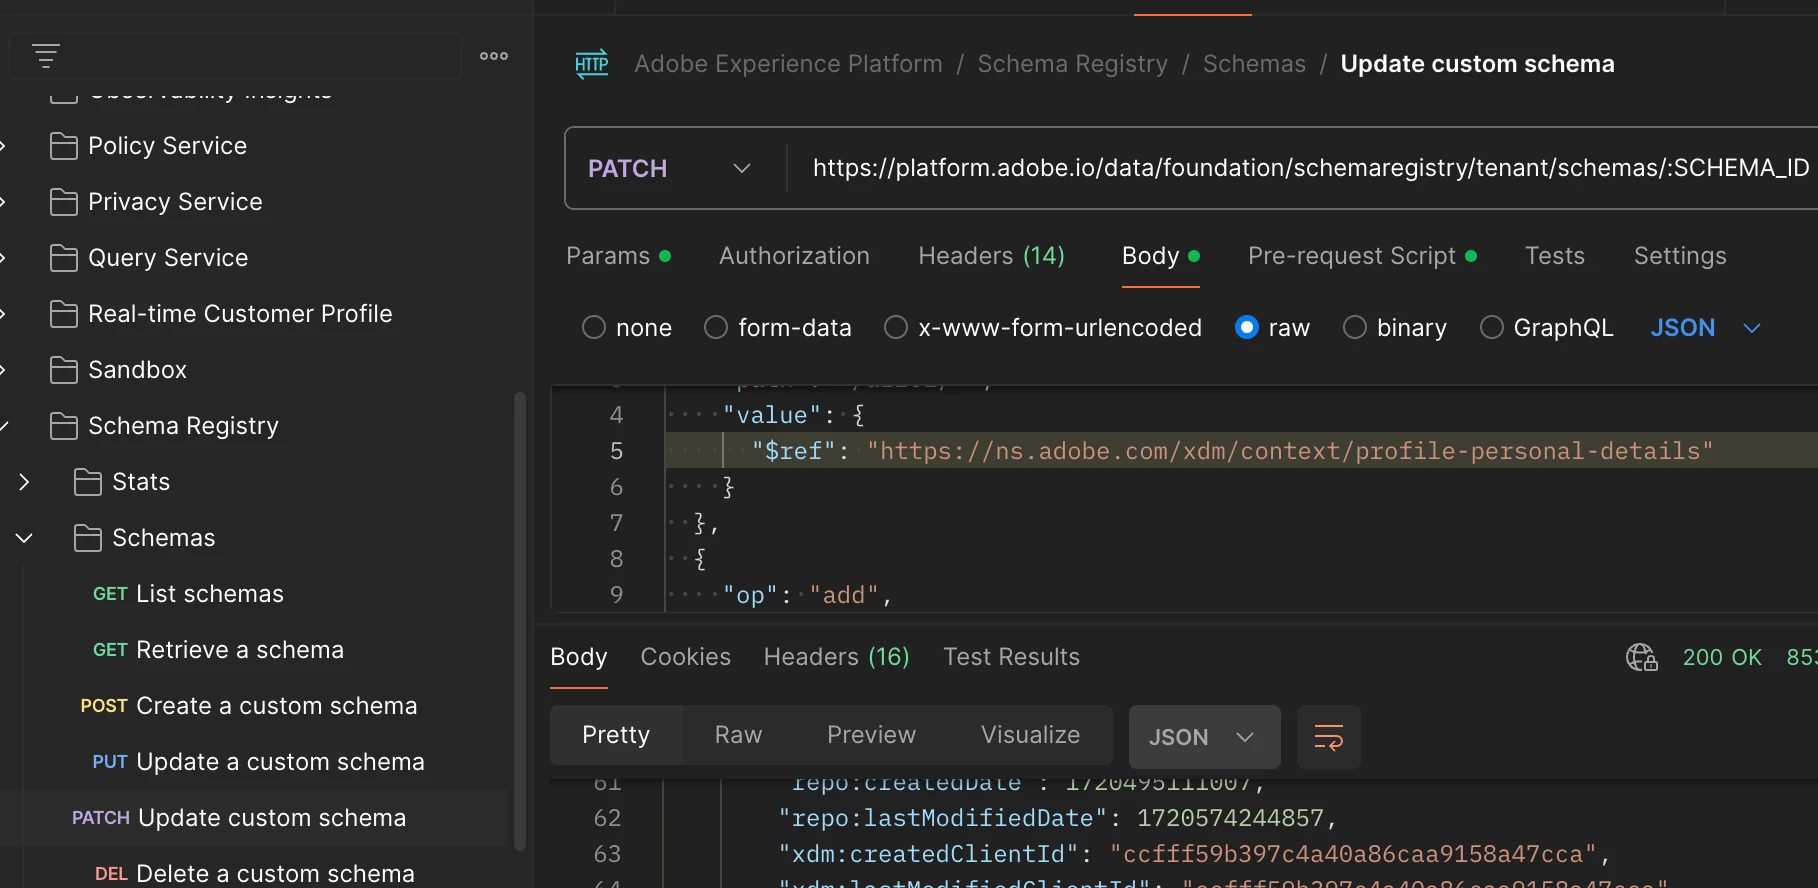Toggle response line wrap icon

click(1329, 737)
